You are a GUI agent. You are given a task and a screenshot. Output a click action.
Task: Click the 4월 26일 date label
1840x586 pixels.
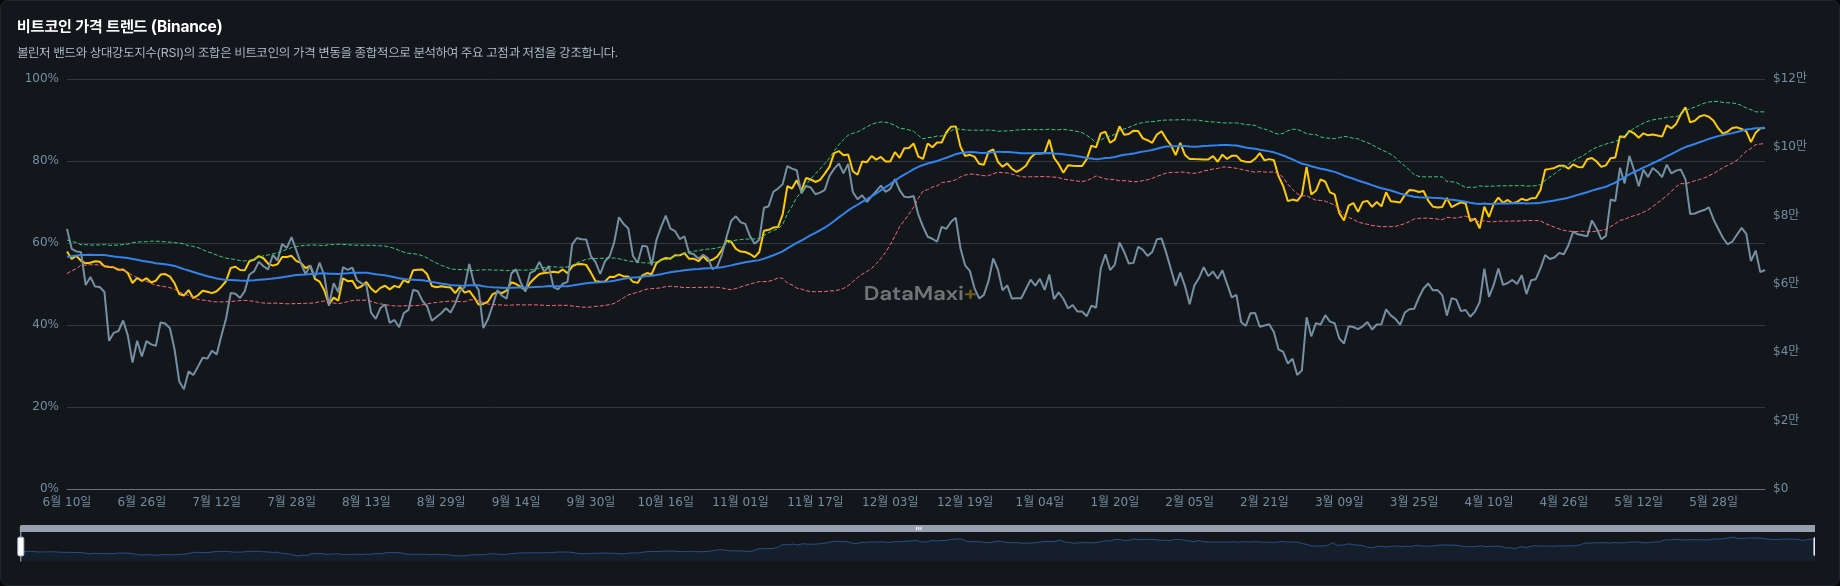pos(1564,502)
